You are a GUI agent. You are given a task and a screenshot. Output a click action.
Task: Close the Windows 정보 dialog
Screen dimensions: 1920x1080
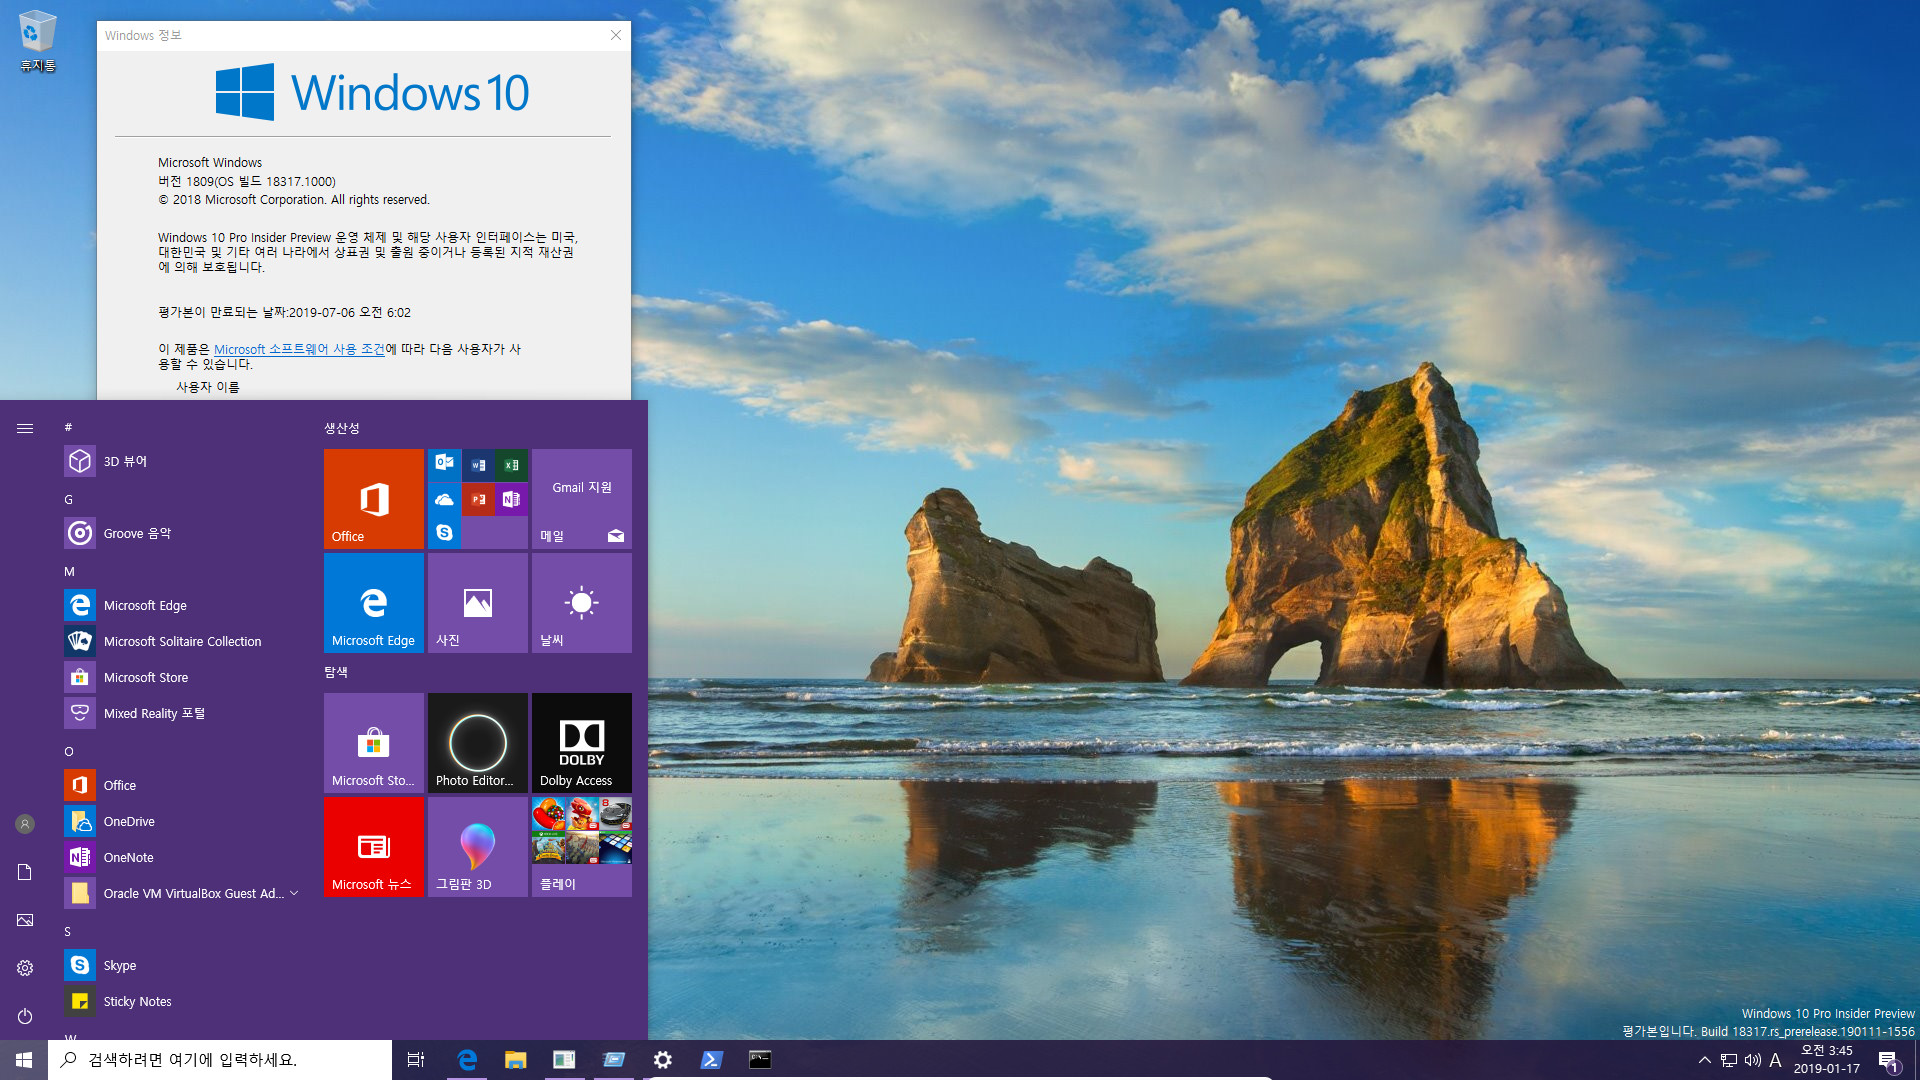(616, 35)
